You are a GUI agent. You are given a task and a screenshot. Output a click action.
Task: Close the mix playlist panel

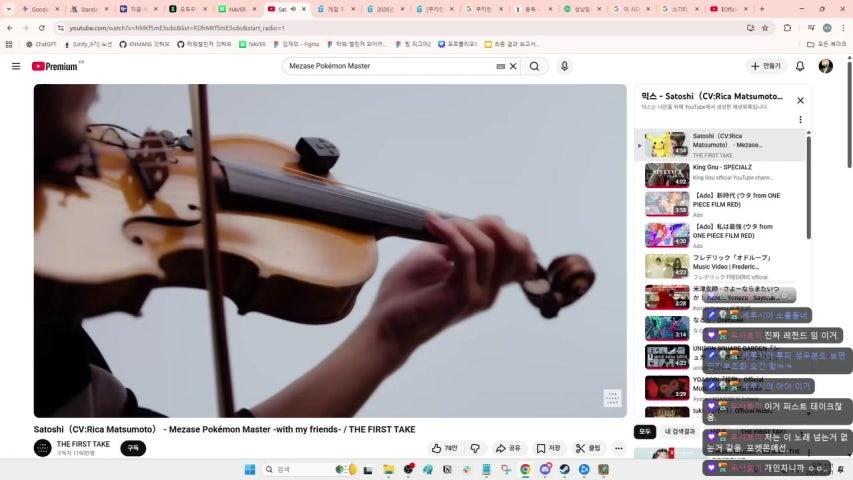[800, 100]
